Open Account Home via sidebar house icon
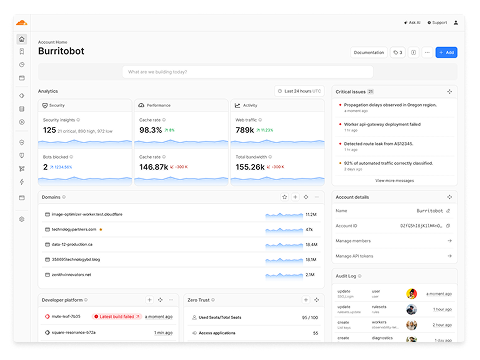 click(x=22, y=39)
